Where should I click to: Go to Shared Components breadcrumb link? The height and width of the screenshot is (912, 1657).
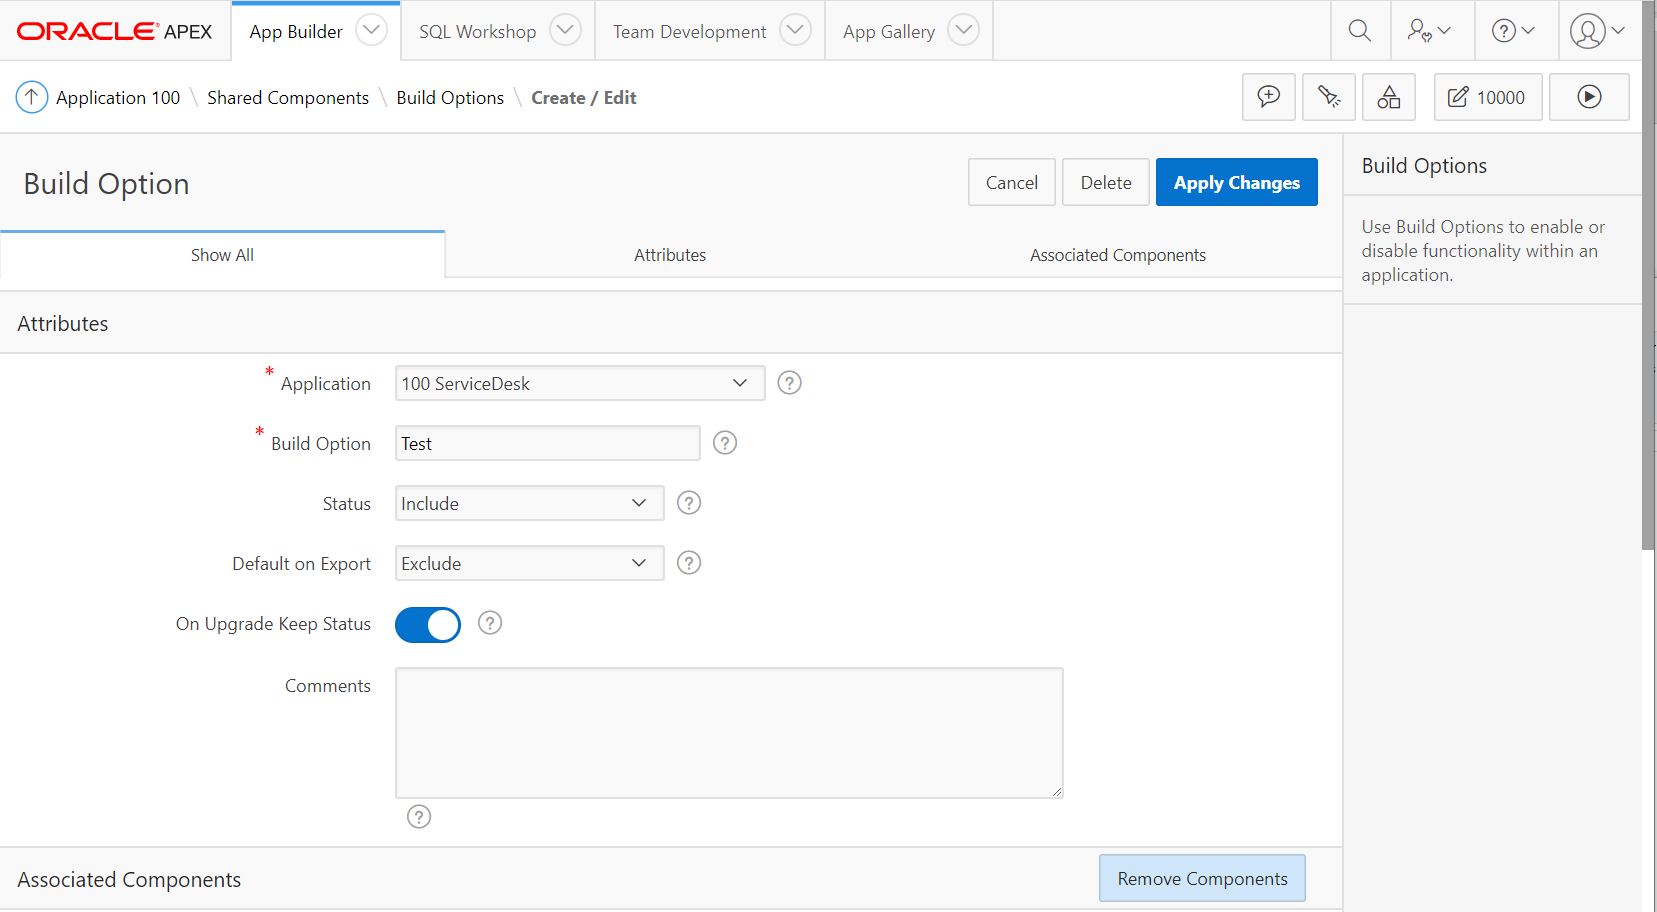(288, 97)
